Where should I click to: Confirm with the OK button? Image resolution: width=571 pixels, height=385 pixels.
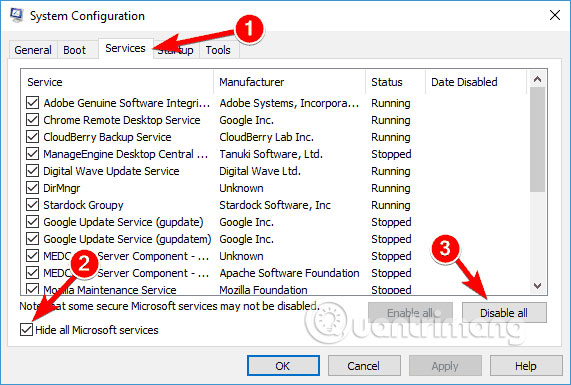point(283,366)
